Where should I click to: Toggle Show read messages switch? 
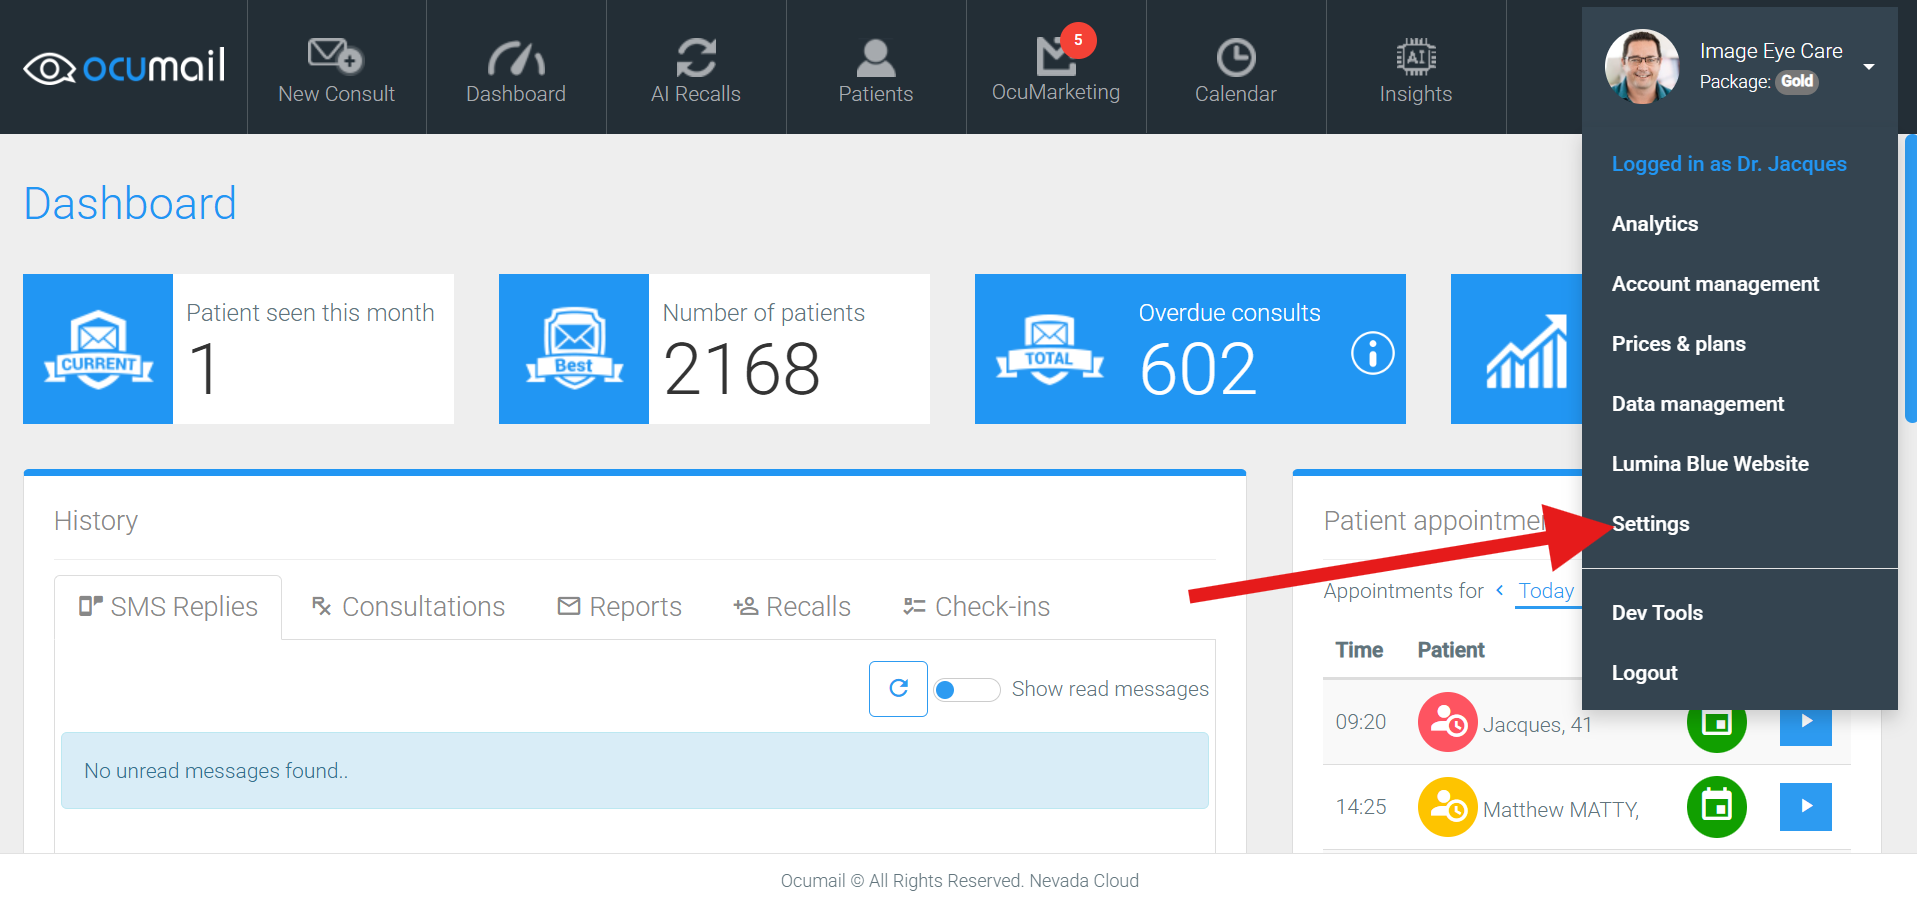click(x=966, y=689)
